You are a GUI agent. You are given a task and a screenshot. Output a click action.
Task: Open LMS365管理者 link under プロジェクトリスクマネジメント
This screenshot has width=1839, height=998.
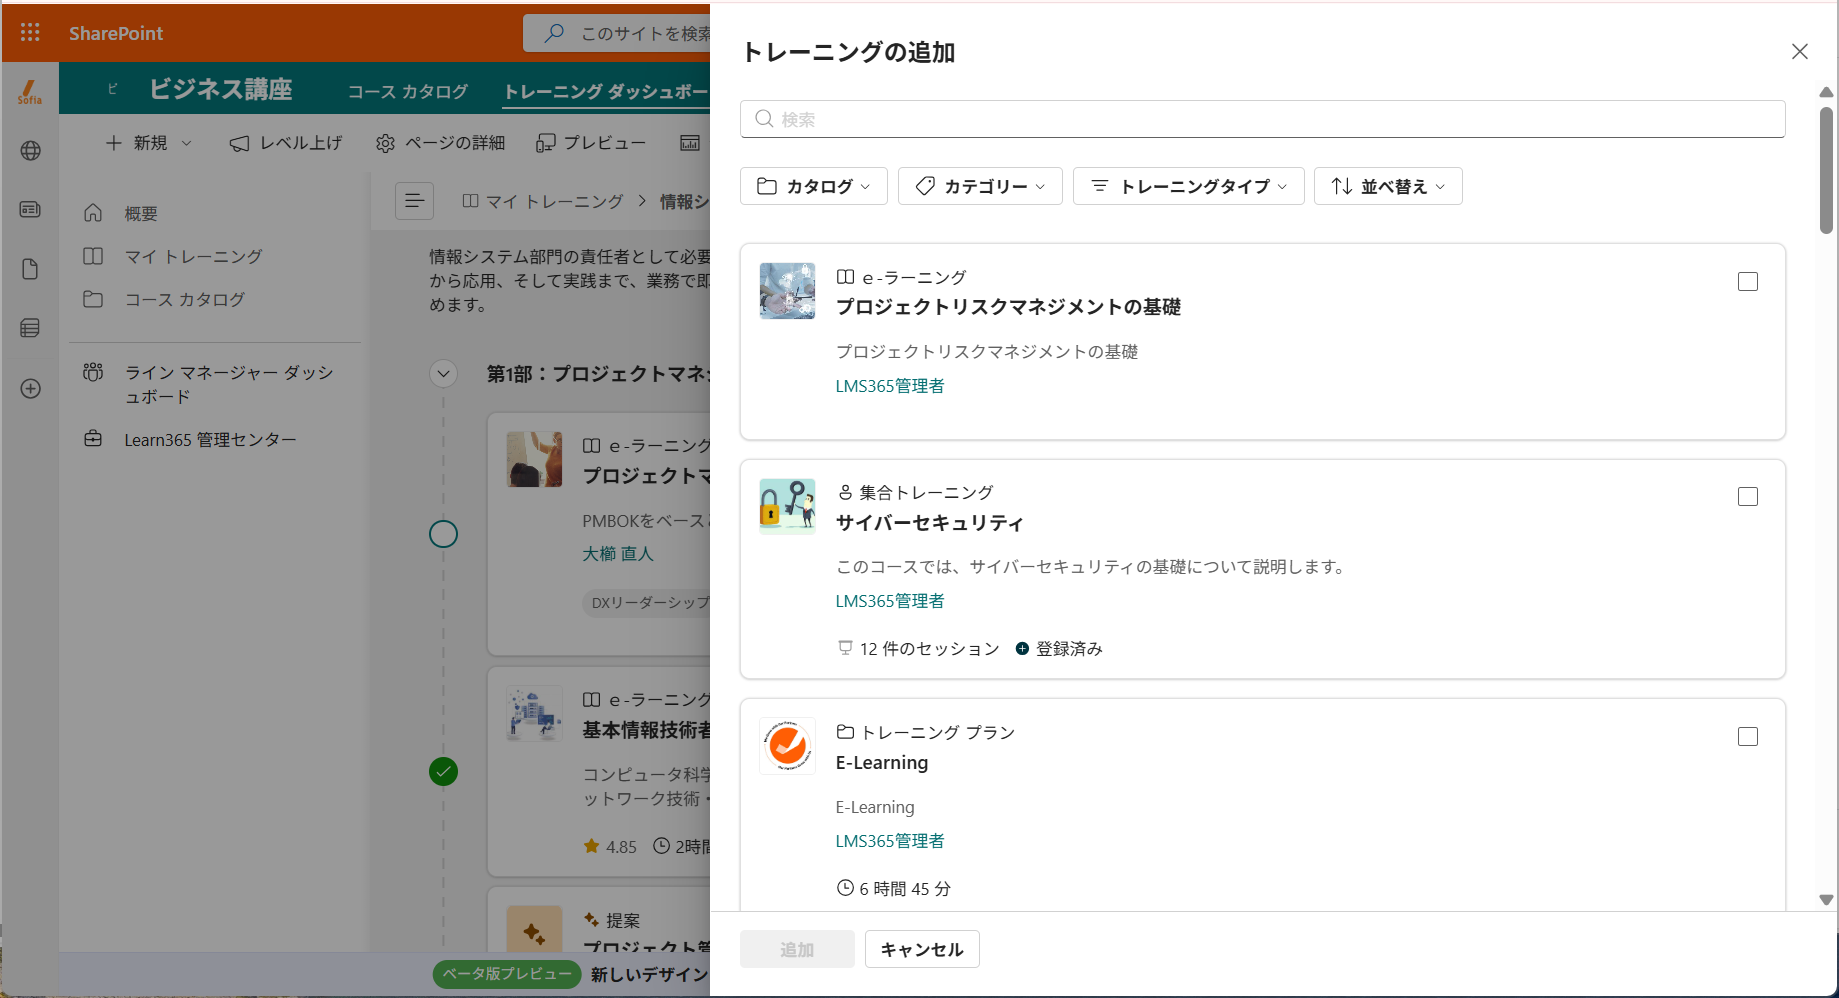click(890, 386)
